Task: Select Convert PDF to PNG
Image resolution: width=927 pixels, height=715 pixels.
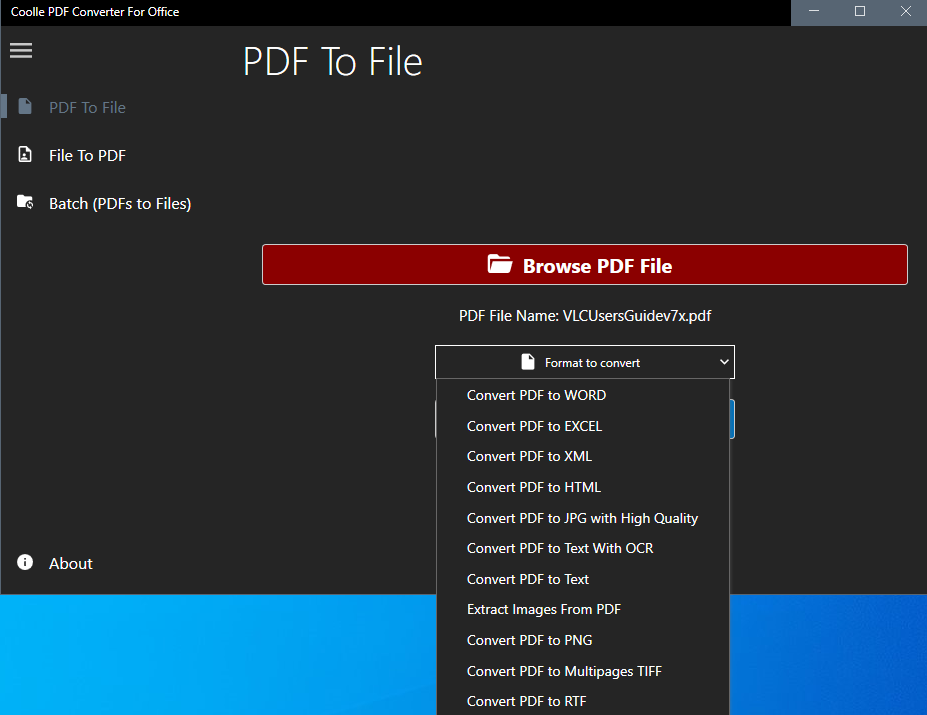Action: [583, 640]
